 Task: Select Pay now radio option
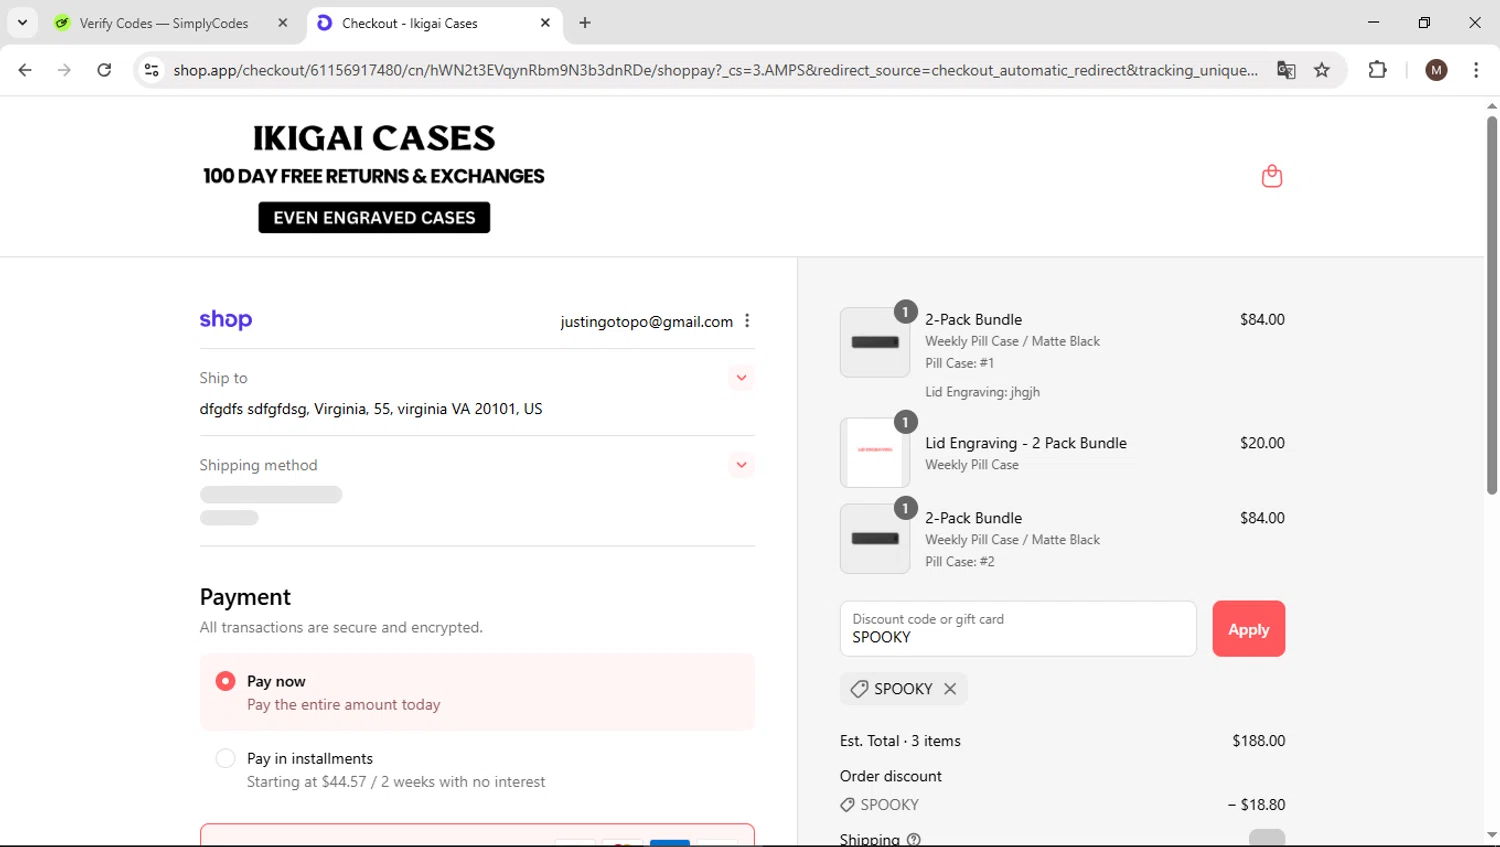pos(226,681)
